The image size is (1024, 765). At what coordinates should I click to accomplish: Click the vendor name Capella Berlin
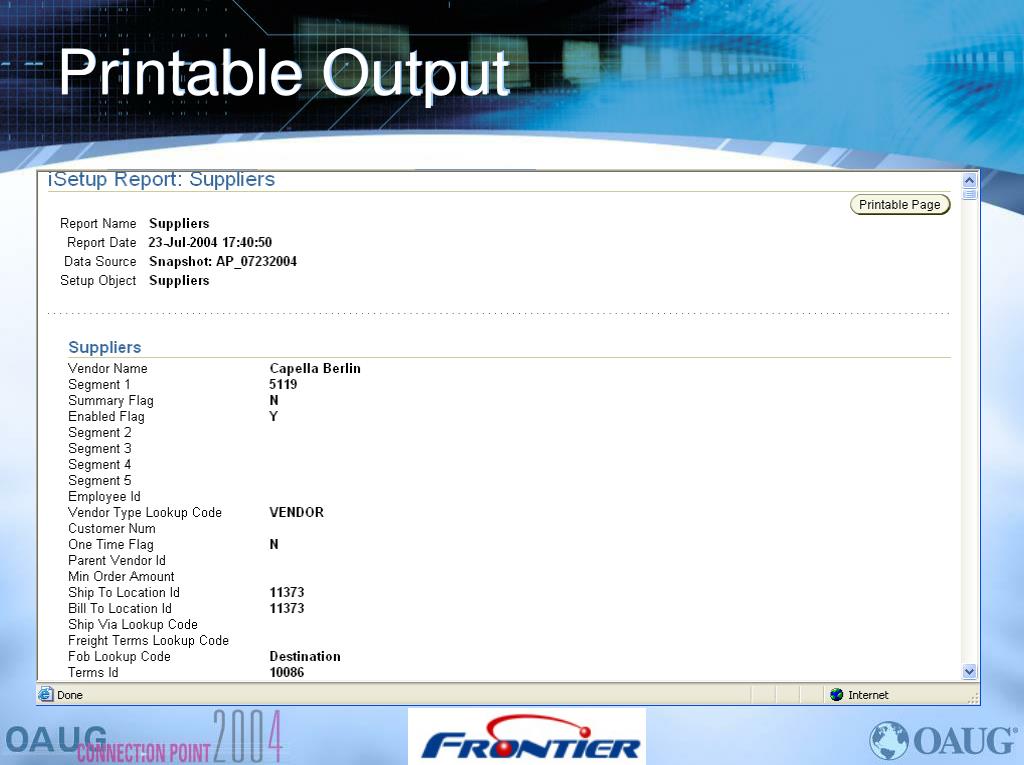tap(315, 368)
